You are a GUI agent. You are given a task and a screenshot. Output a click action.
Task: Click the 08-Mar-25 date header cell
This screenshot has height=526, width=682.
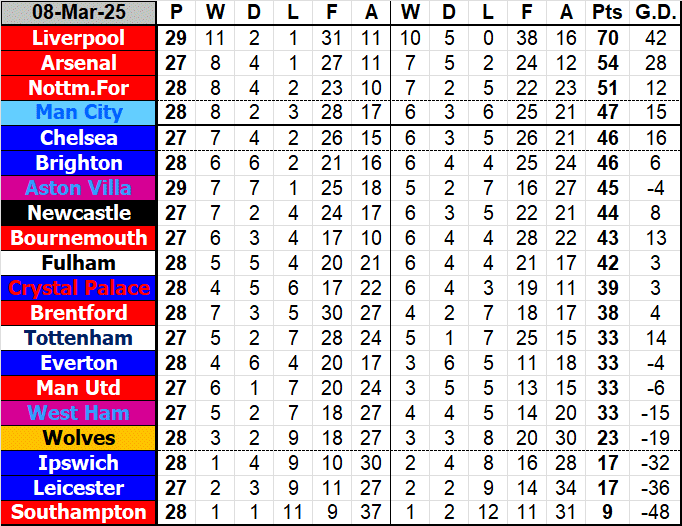pyautogui.click(x=79, y=13)
